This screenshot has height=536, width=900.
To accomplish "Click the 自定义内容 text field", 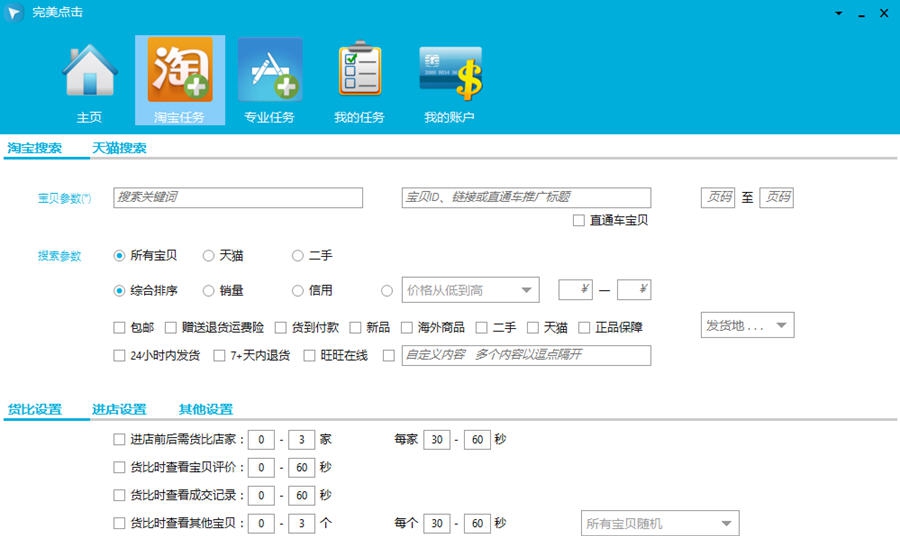I will pyautogui.click(x=525, y=355).
